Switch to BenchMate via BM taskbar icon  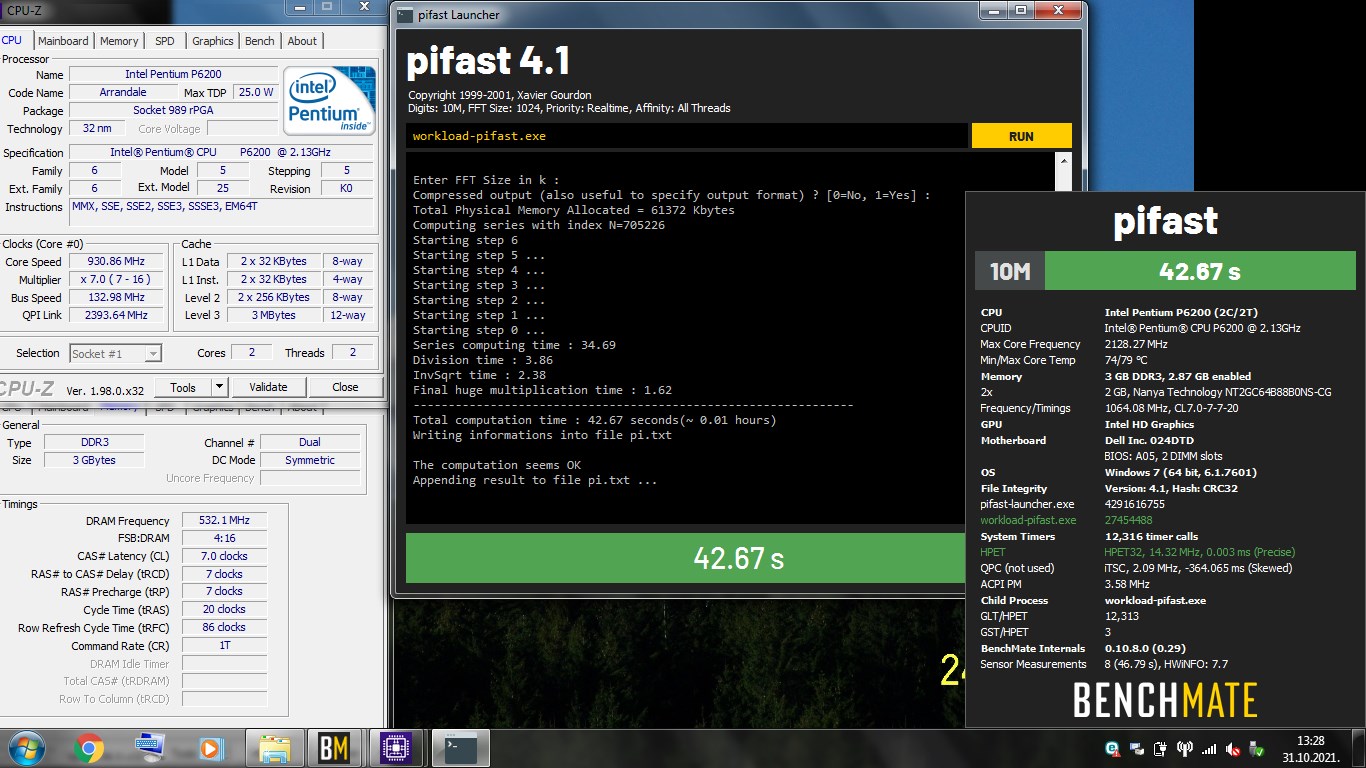pos(335,748)
